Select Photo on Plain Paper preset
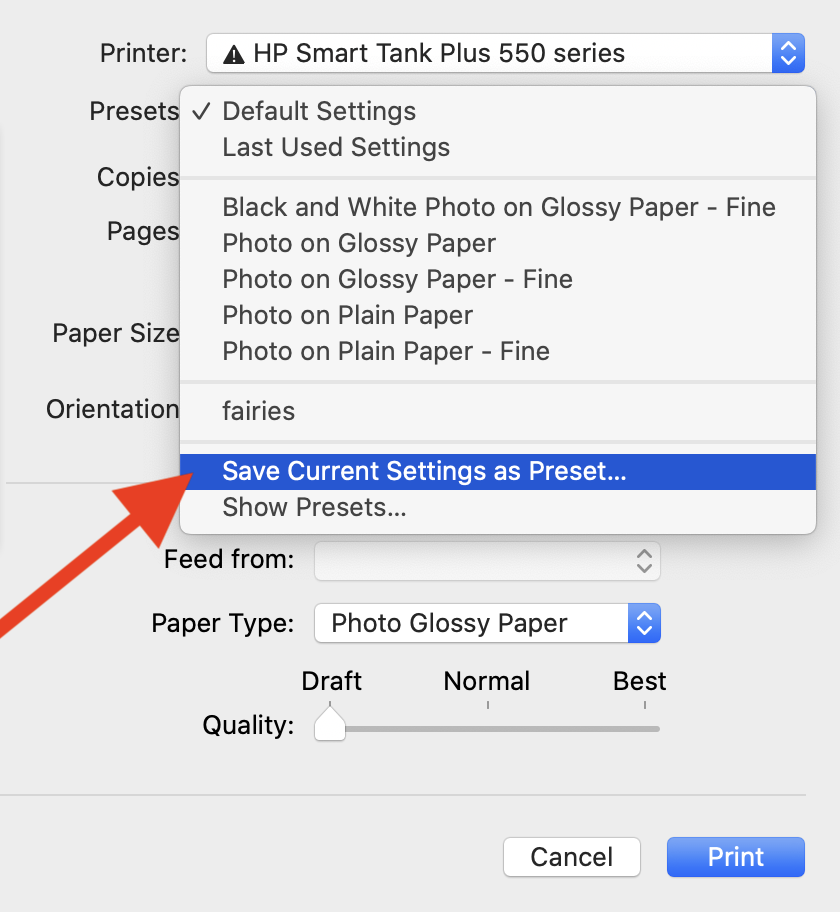 click(347, 315)
